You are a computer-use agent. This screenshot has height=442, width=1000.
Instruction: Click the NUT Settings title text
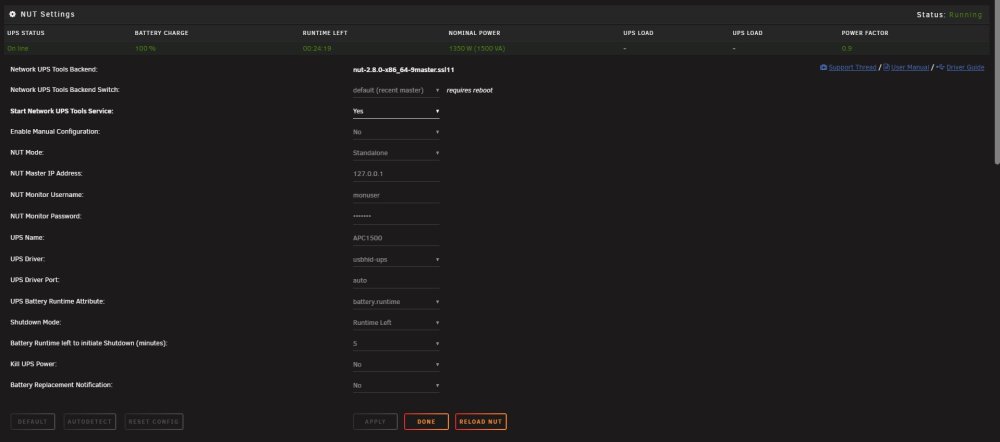coord(47,14)
